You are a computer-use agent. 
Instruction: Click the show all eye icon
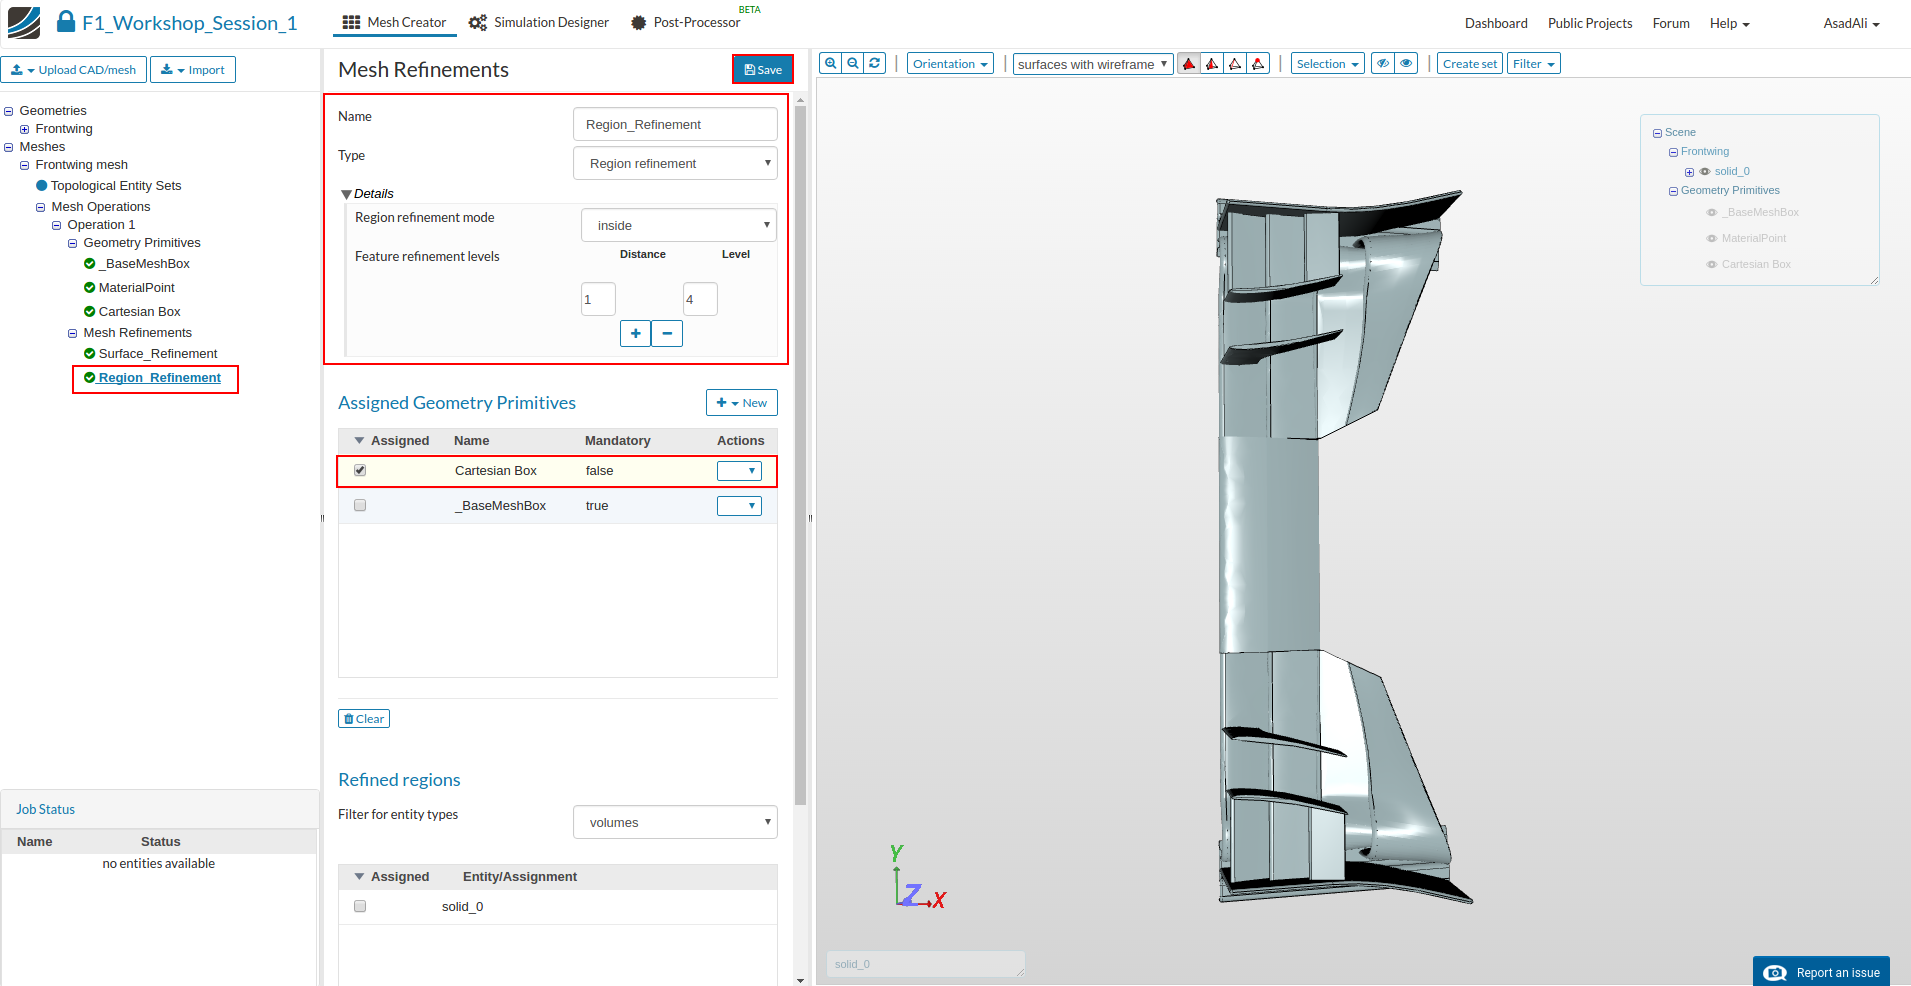click(1406, 63)
